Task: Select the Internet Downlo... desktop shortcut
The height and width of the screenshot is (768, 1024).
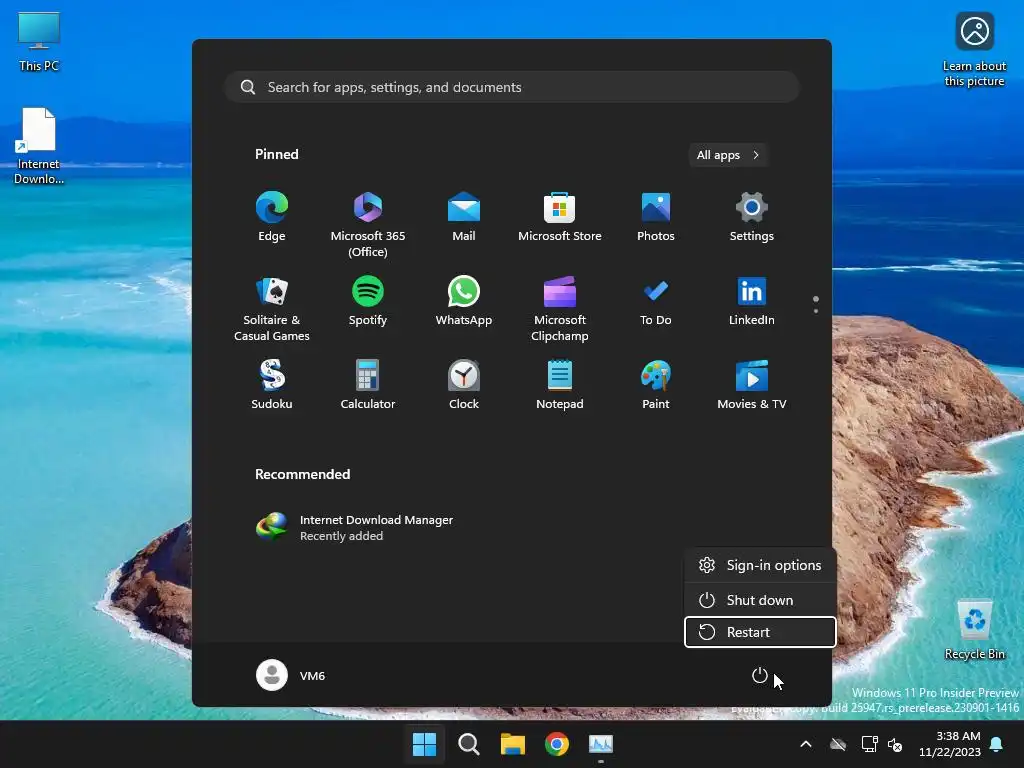Action: click(x=39, y=146)
